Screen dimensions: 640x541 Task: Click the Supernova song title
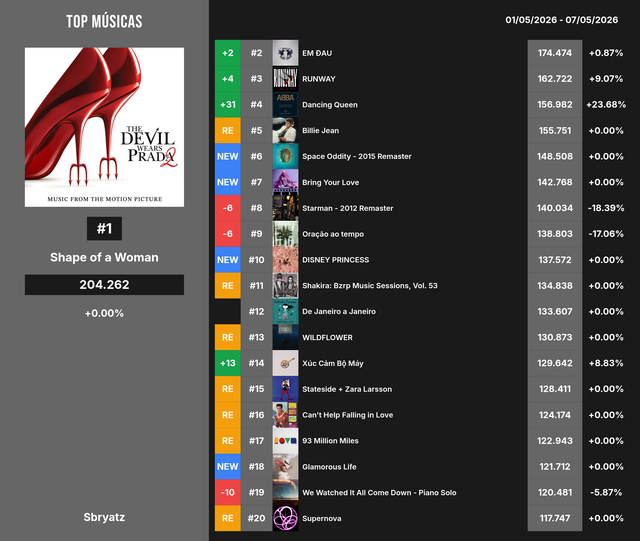[x=322, y=519]
